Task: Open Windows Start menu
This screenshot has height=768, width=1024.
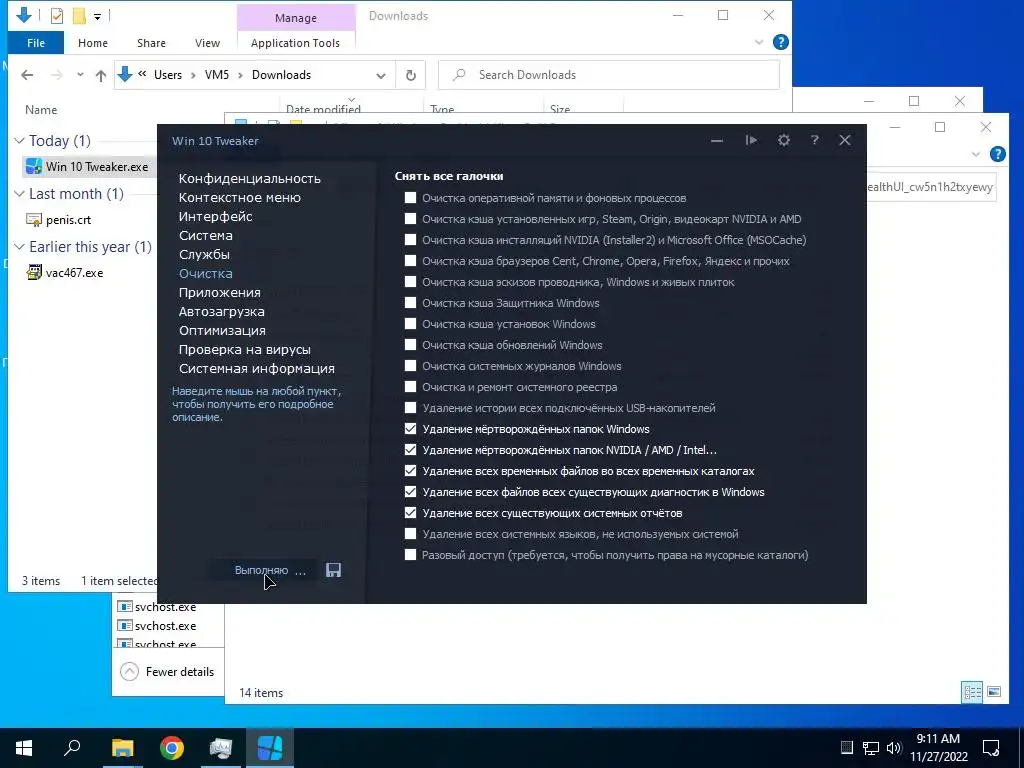Action: click(x=24, y=748)
